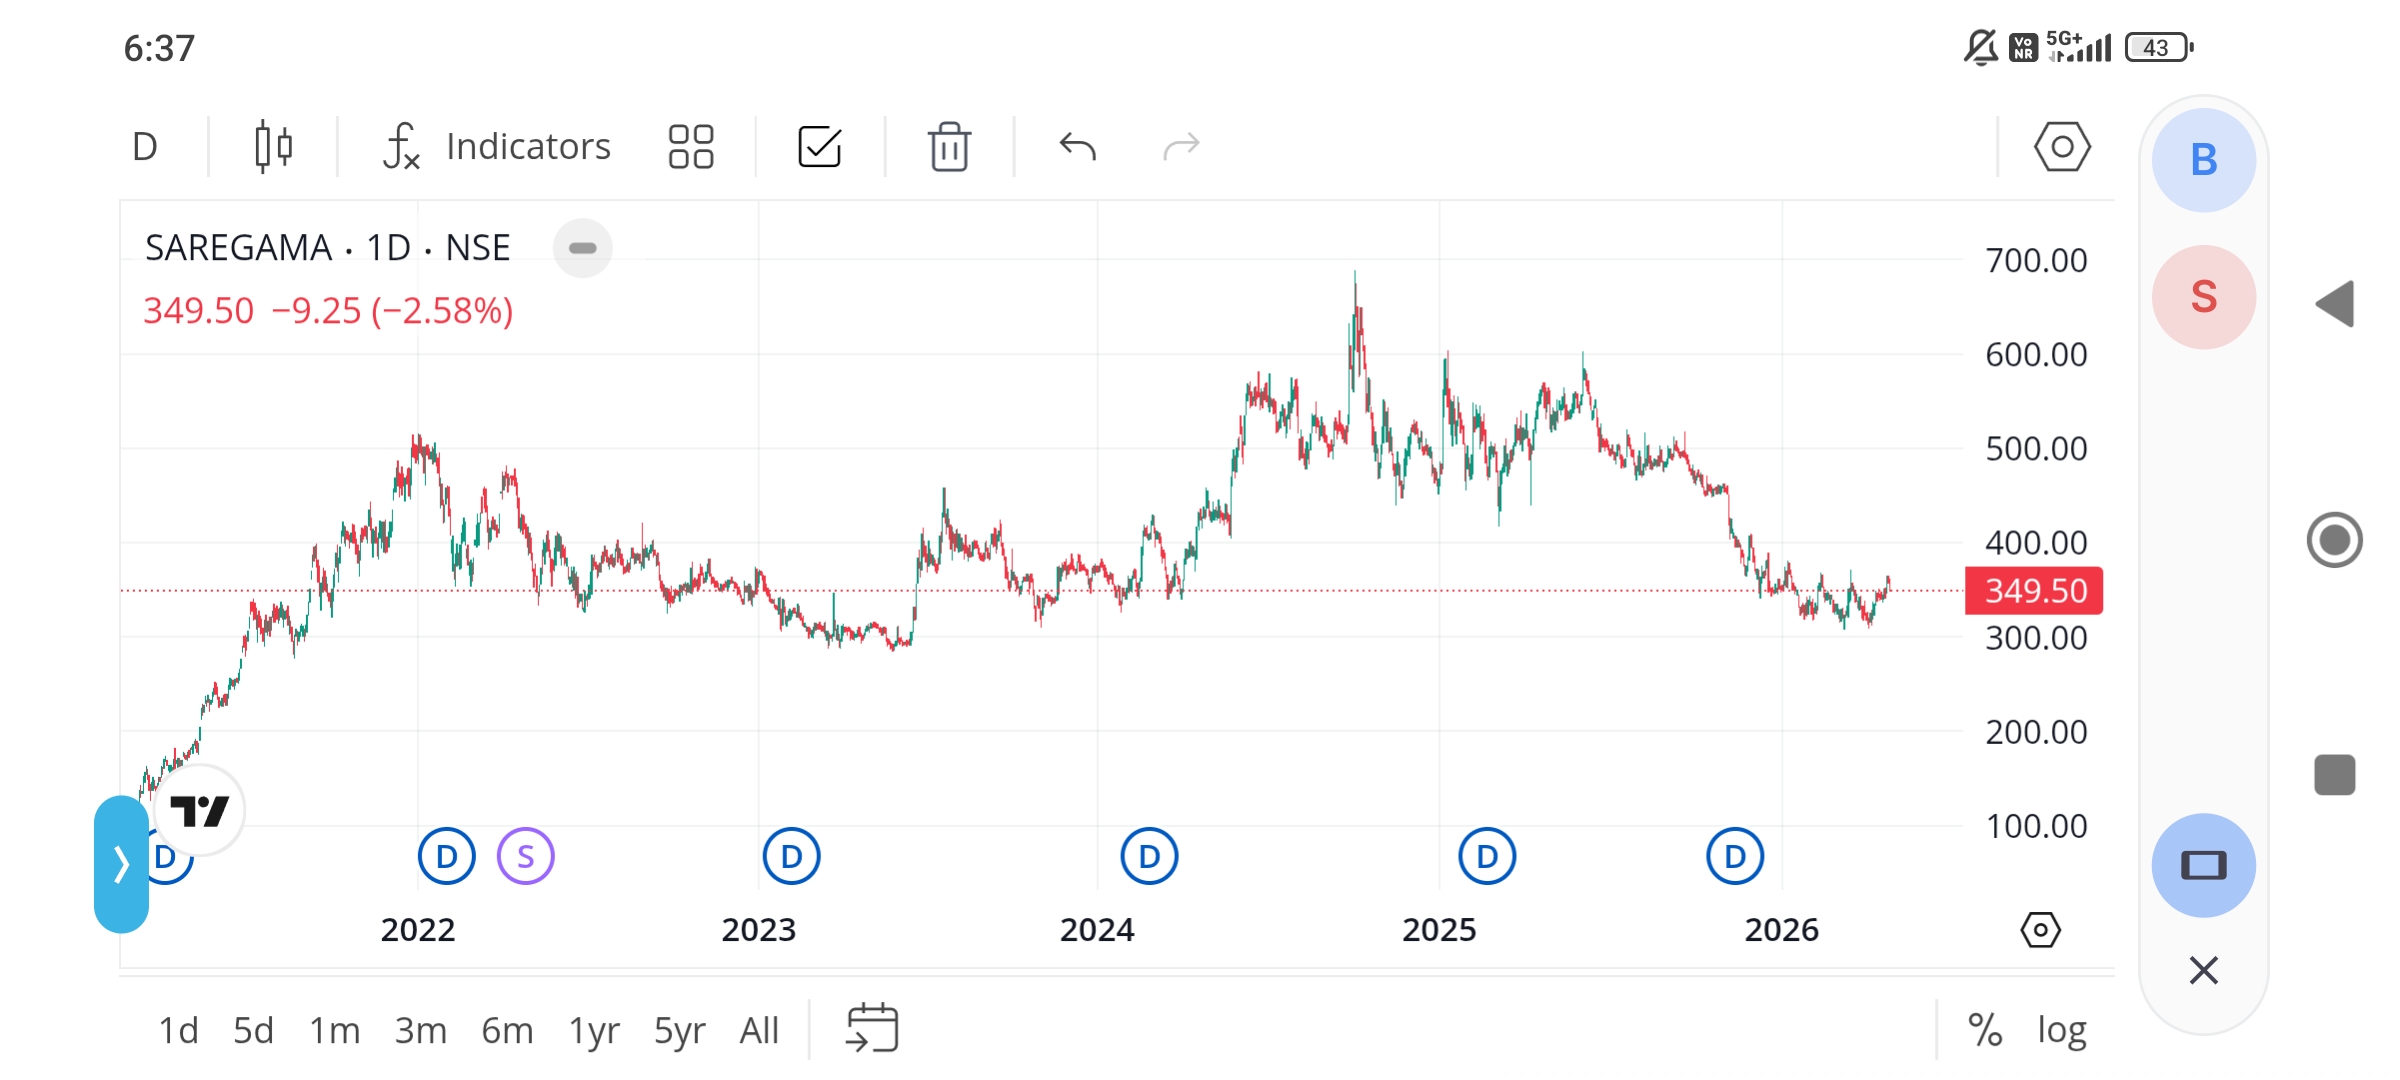Select the All time range
This screenshot has height=1080, width=2400.
pos(759,1030)
